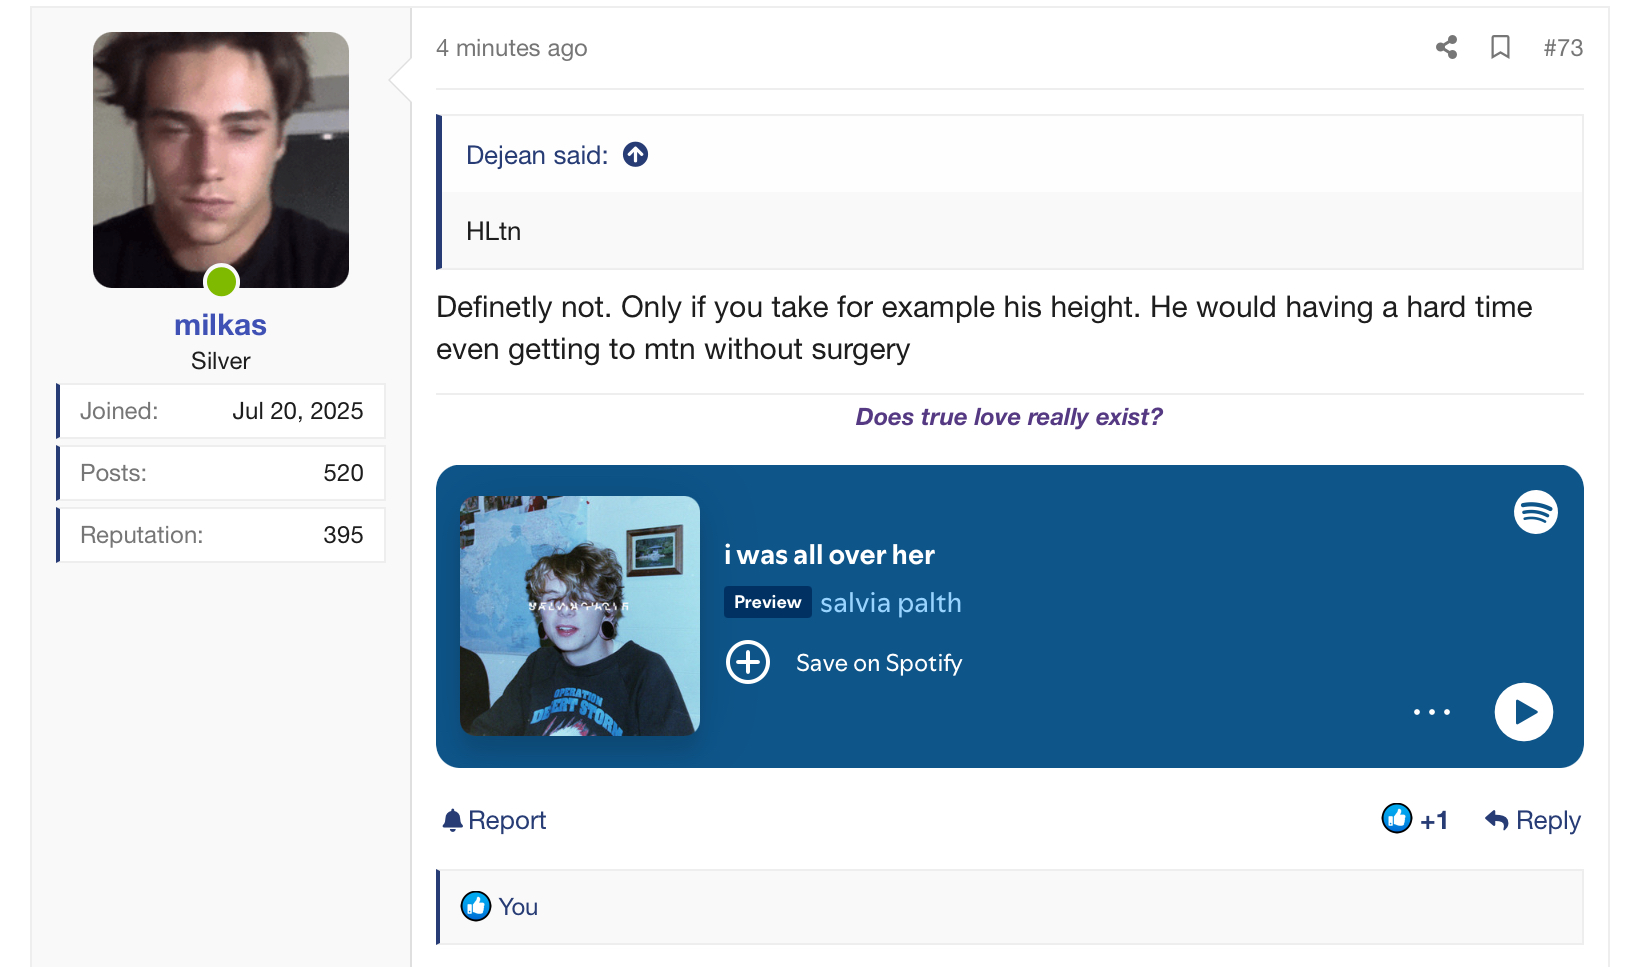Open the 'i was all over her' track title
This screenshot has width=1640, height=967.
coord(829,555)
